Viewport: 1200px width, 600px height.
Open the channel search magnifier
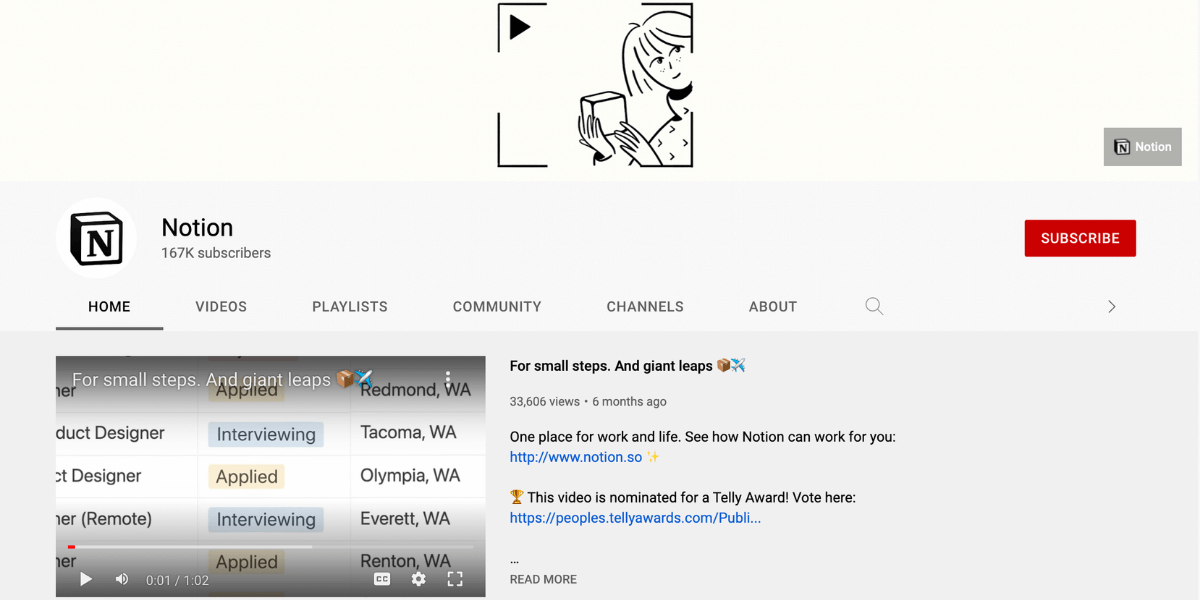tap(873, 306)
